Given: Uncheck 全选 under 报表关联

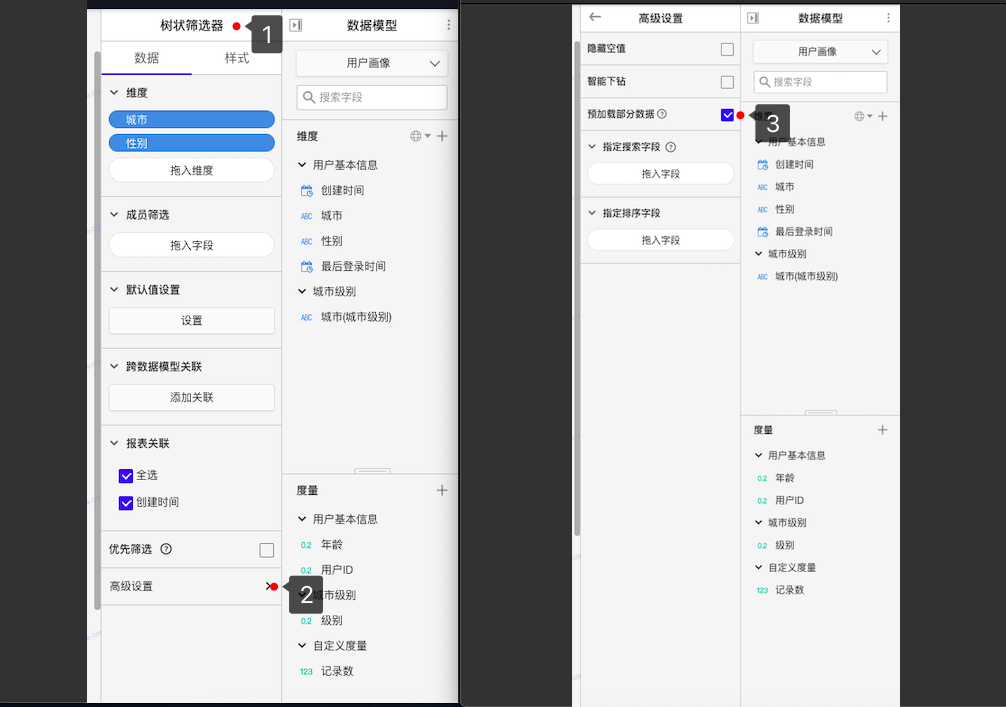Looking at the screenshot, I should (x=126, y=476).
